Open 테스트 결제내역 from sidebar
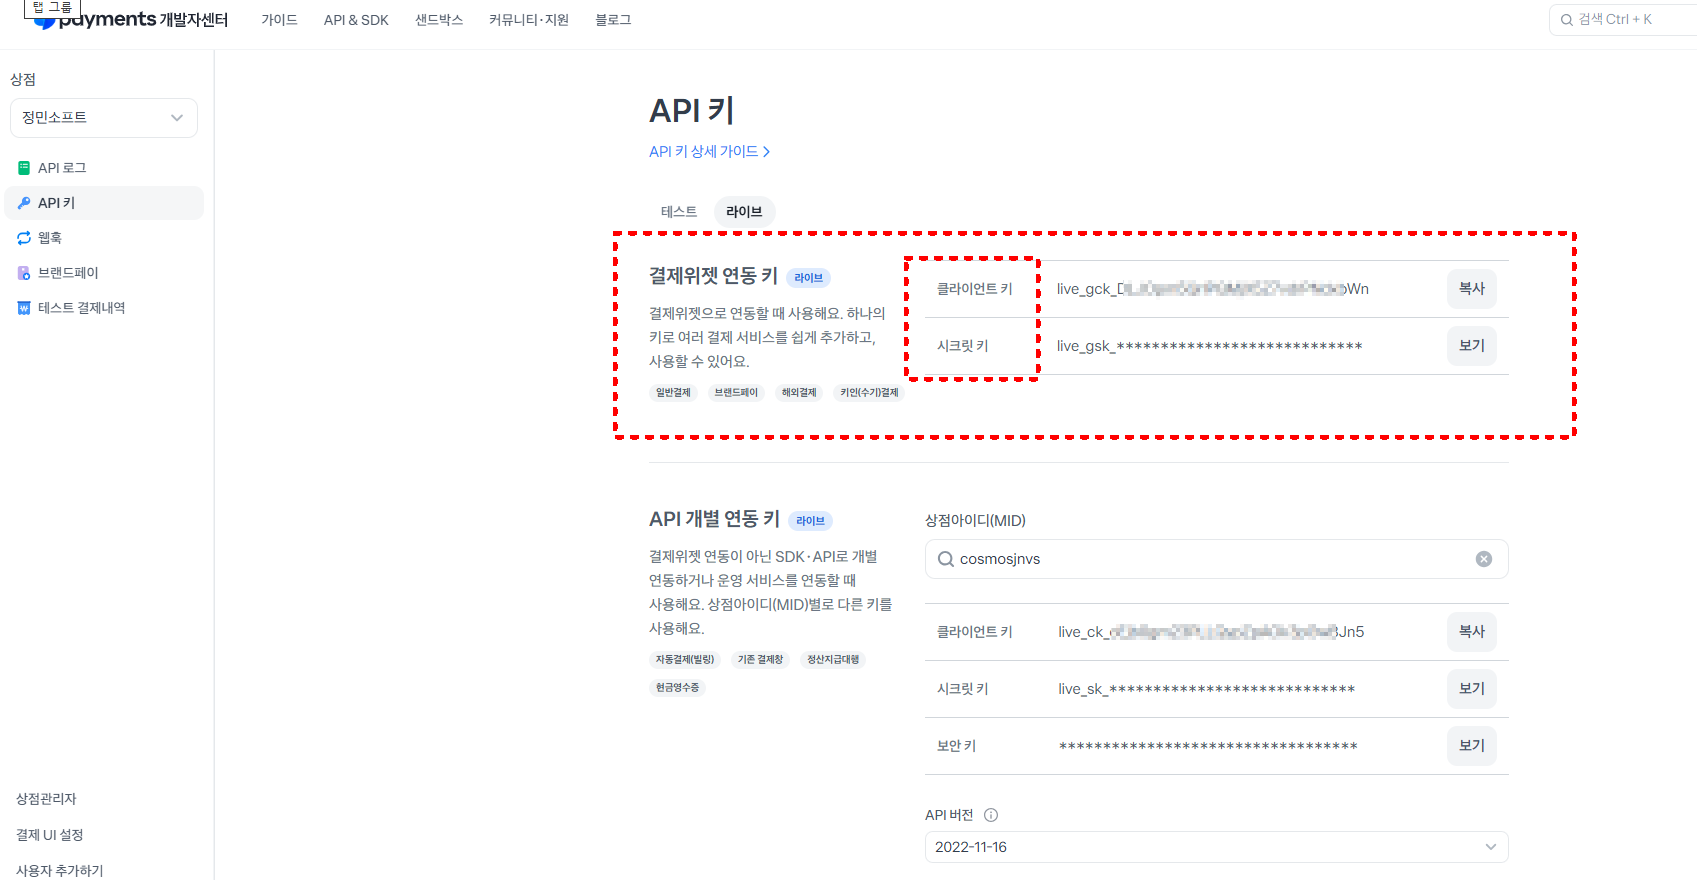Image resolution: width=1697 pixels, height=880 pixels. pos(104,308)
